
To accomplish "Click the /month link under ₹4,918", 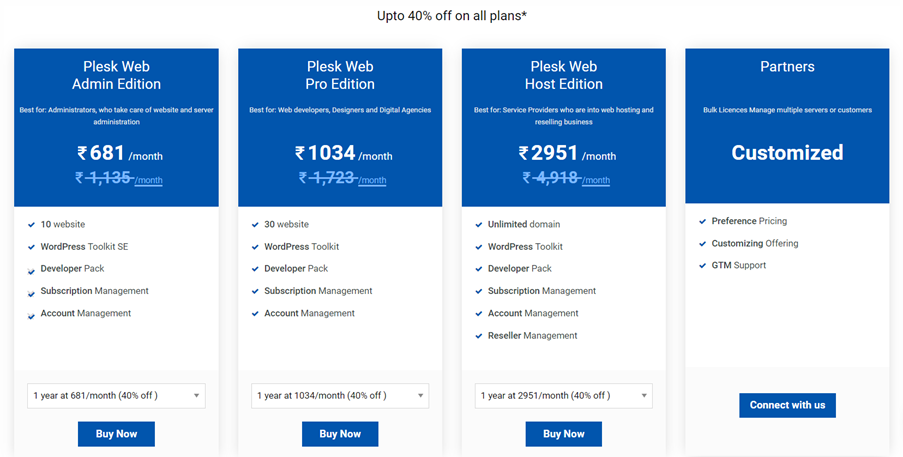I will tap(595, 180).
